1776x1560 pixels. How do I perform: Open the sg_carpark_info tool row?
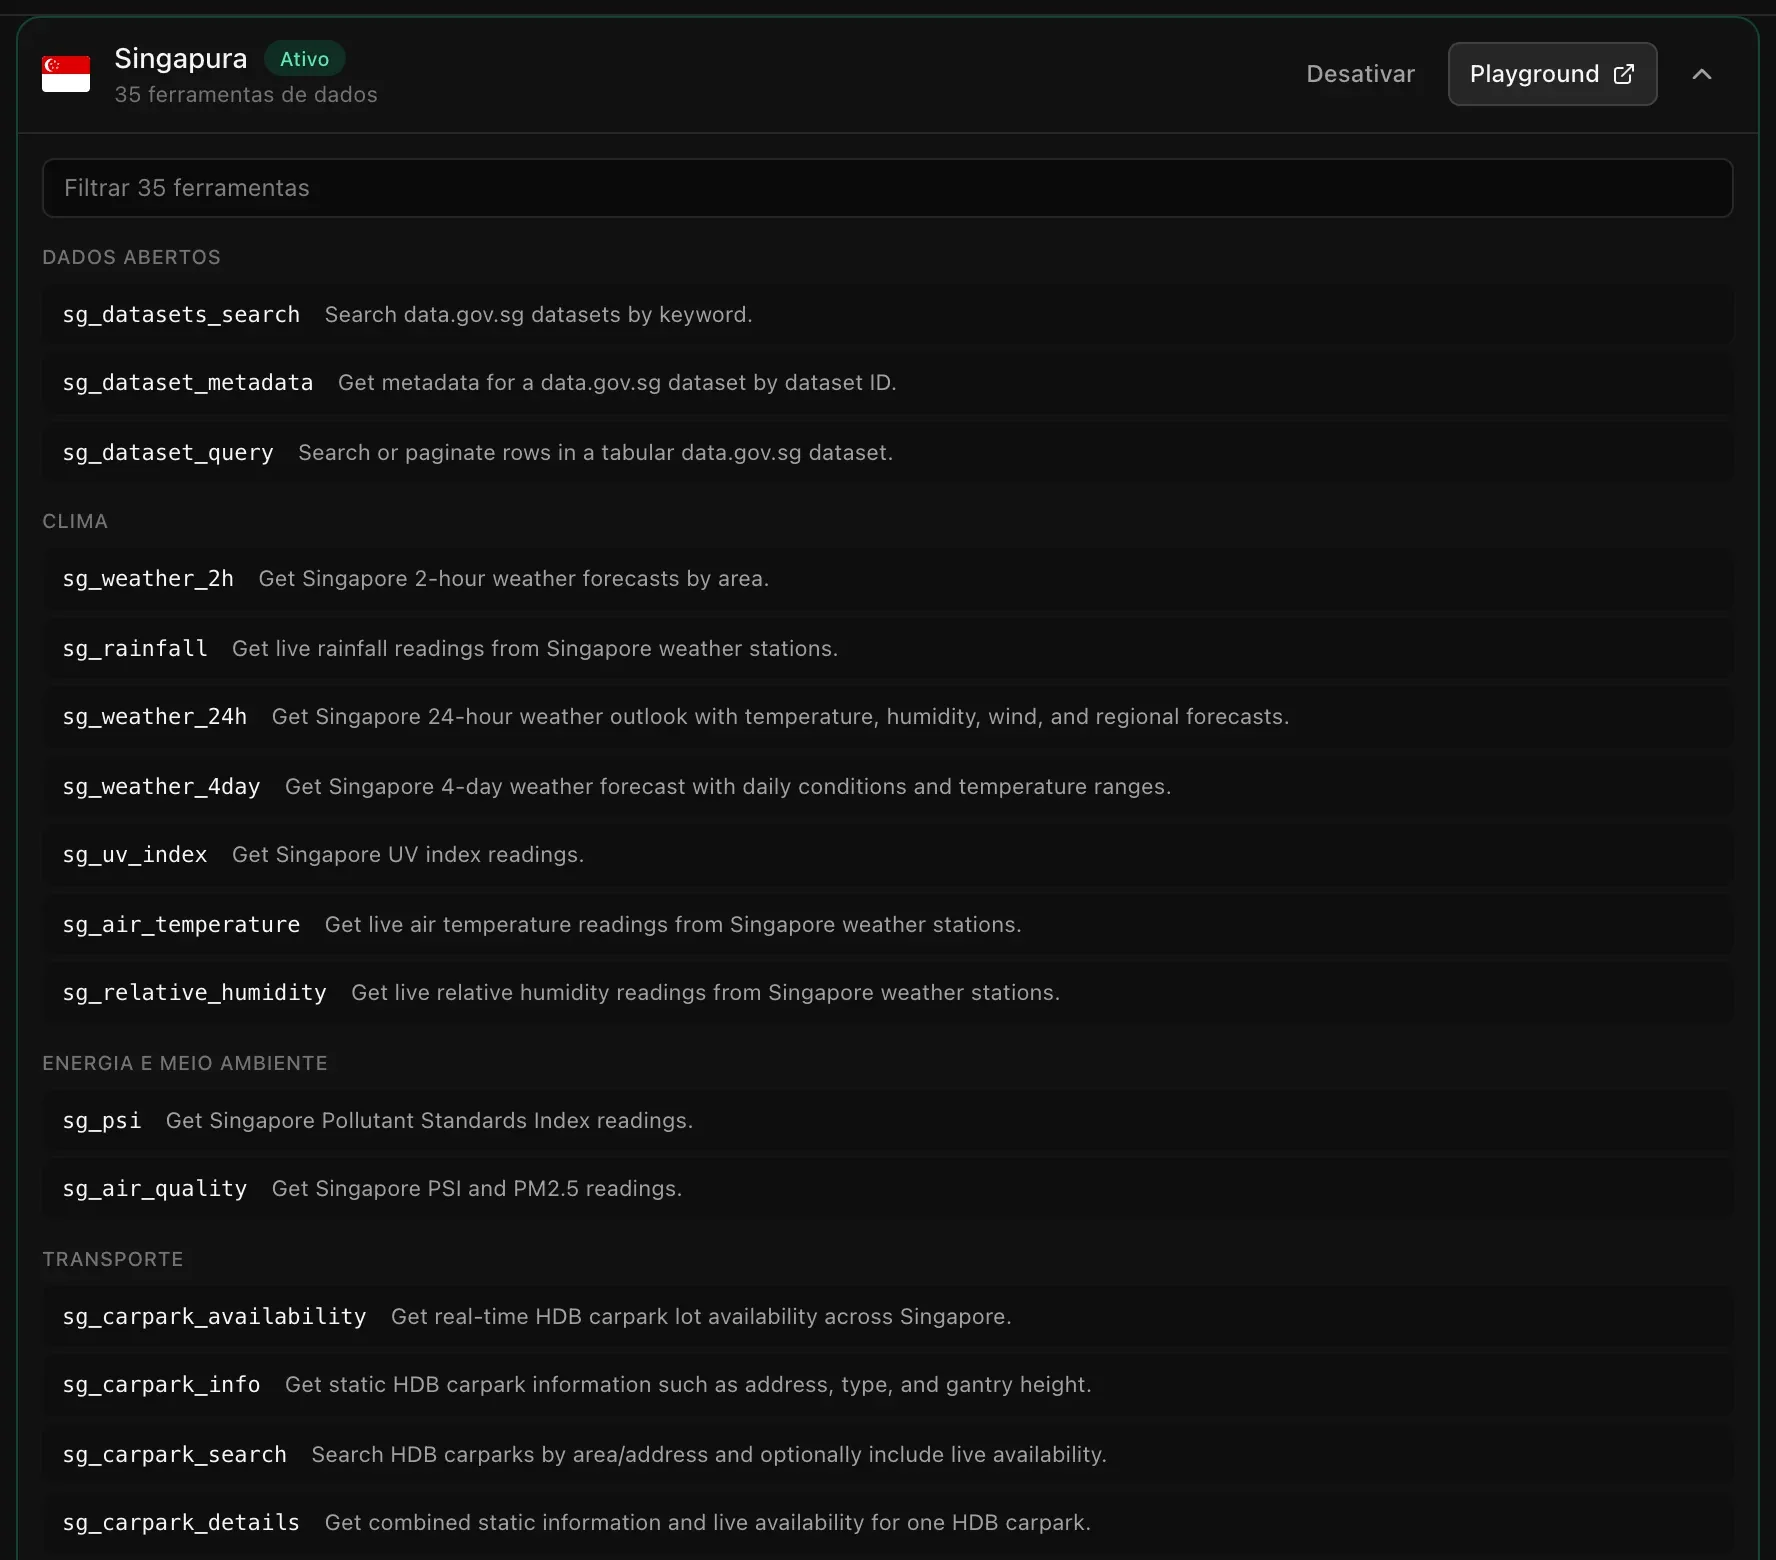pos(887,1385)
